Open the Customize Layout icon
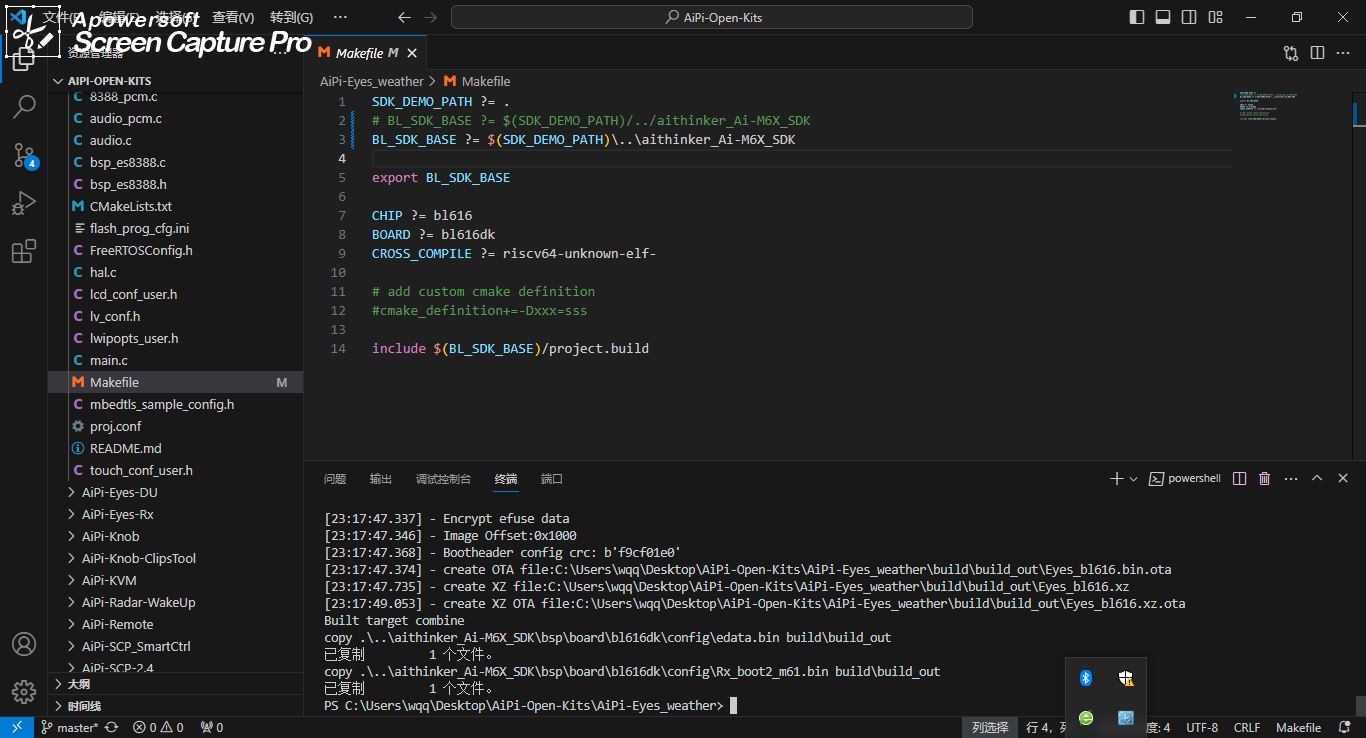1366x738 pixels. [1215, 17]
